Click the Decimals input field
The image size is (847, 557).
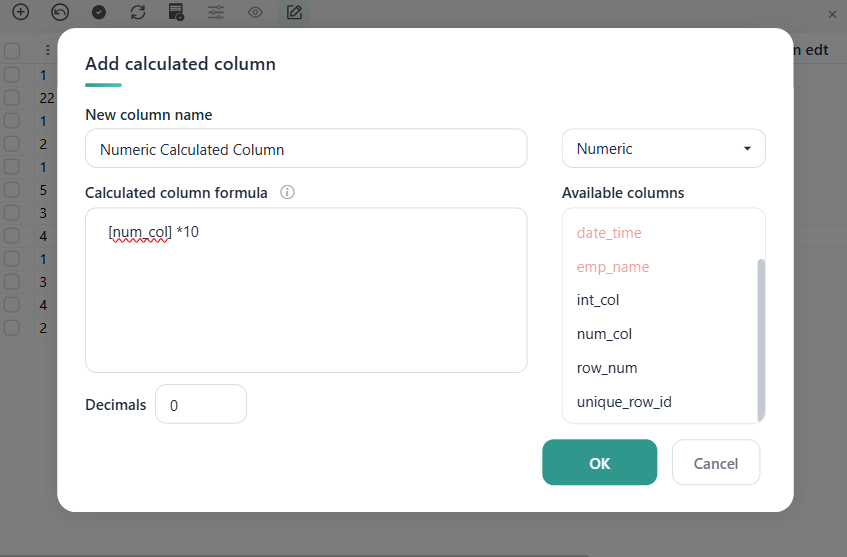click(201, 404)
